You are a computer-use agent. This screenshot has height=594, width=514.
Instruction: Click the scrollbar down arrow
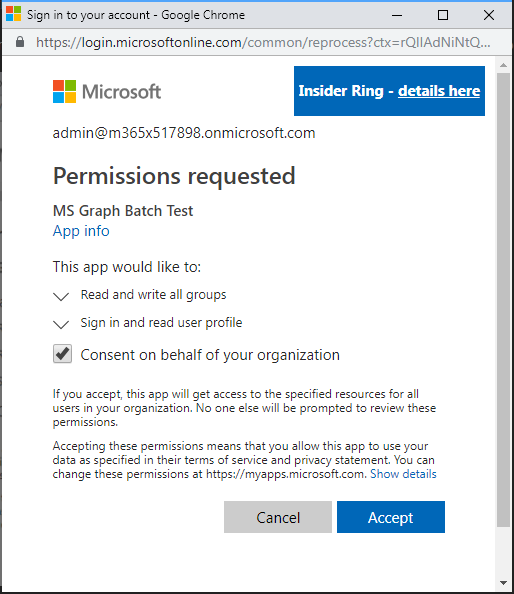[503, 583]
